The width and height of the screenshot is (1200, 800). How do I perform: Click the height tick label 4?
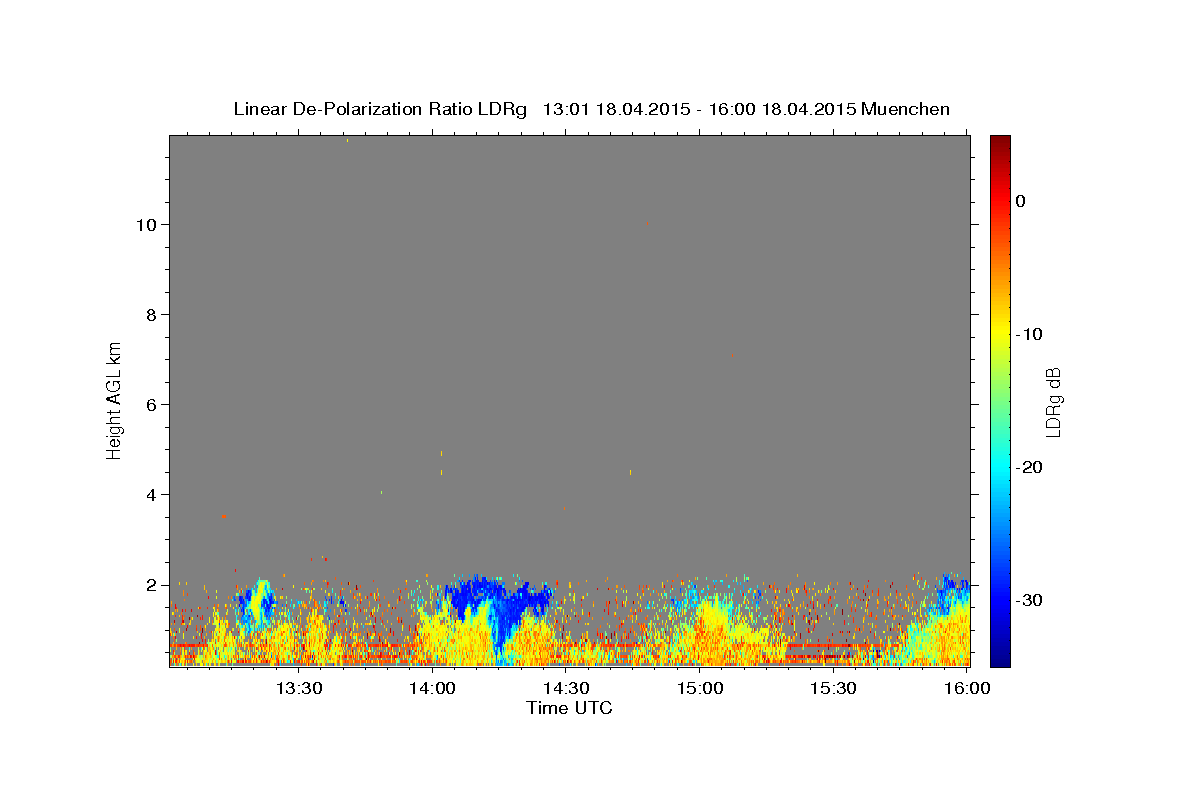point(152,495)
